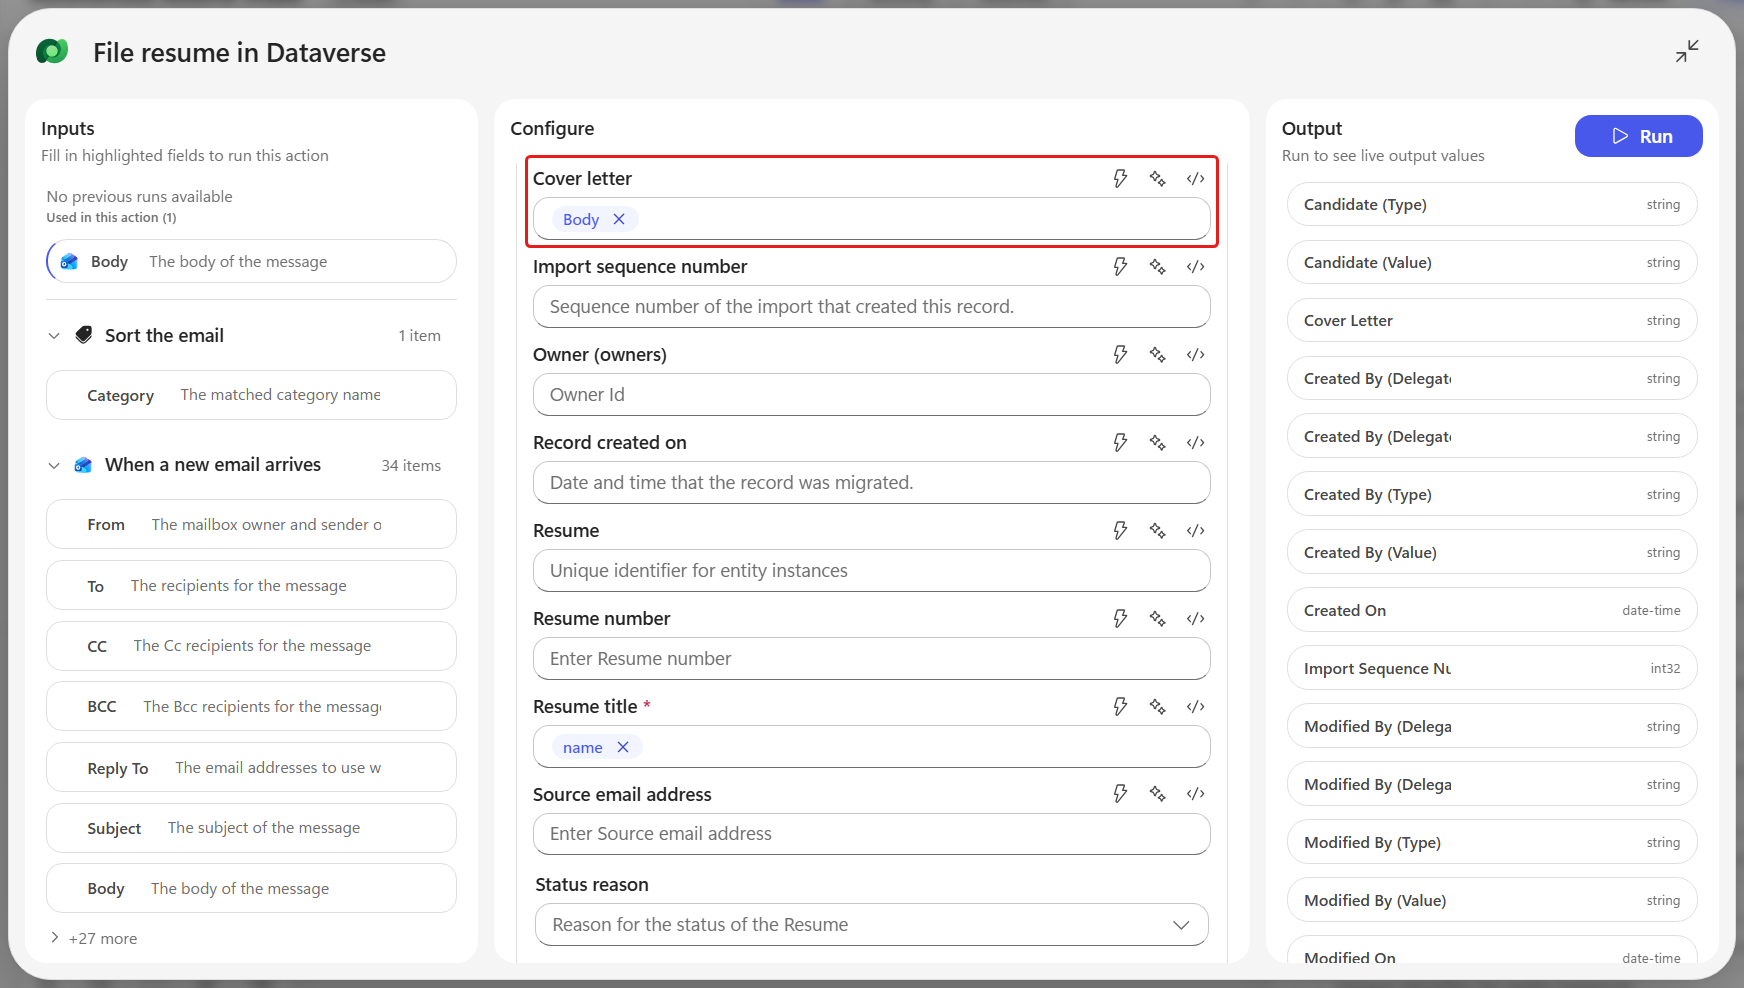Select the From mailbox owner input
The height and width of the screenshot is (988, 1744).
(x=251, y=524)
